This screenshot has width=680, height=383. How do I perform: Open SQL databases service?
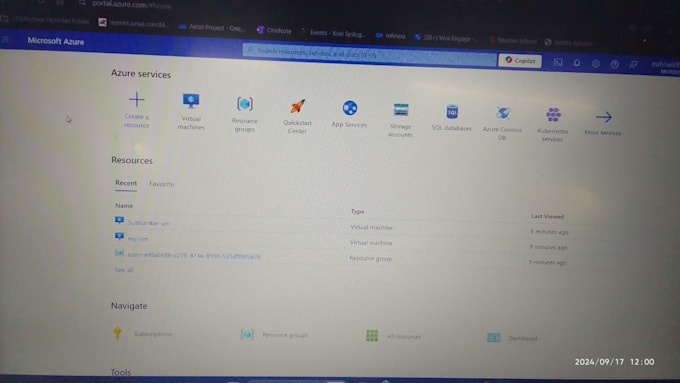coord(451,118)
